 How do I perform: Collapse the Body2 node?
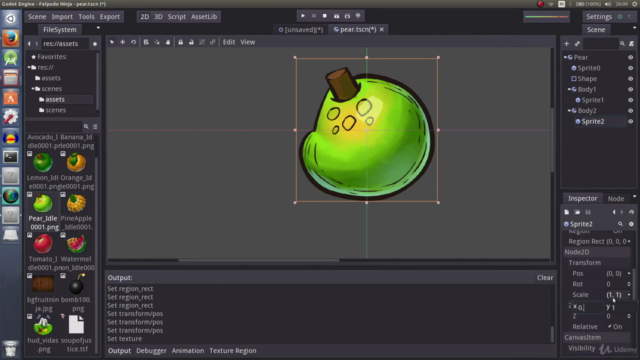tap(569, 111)
